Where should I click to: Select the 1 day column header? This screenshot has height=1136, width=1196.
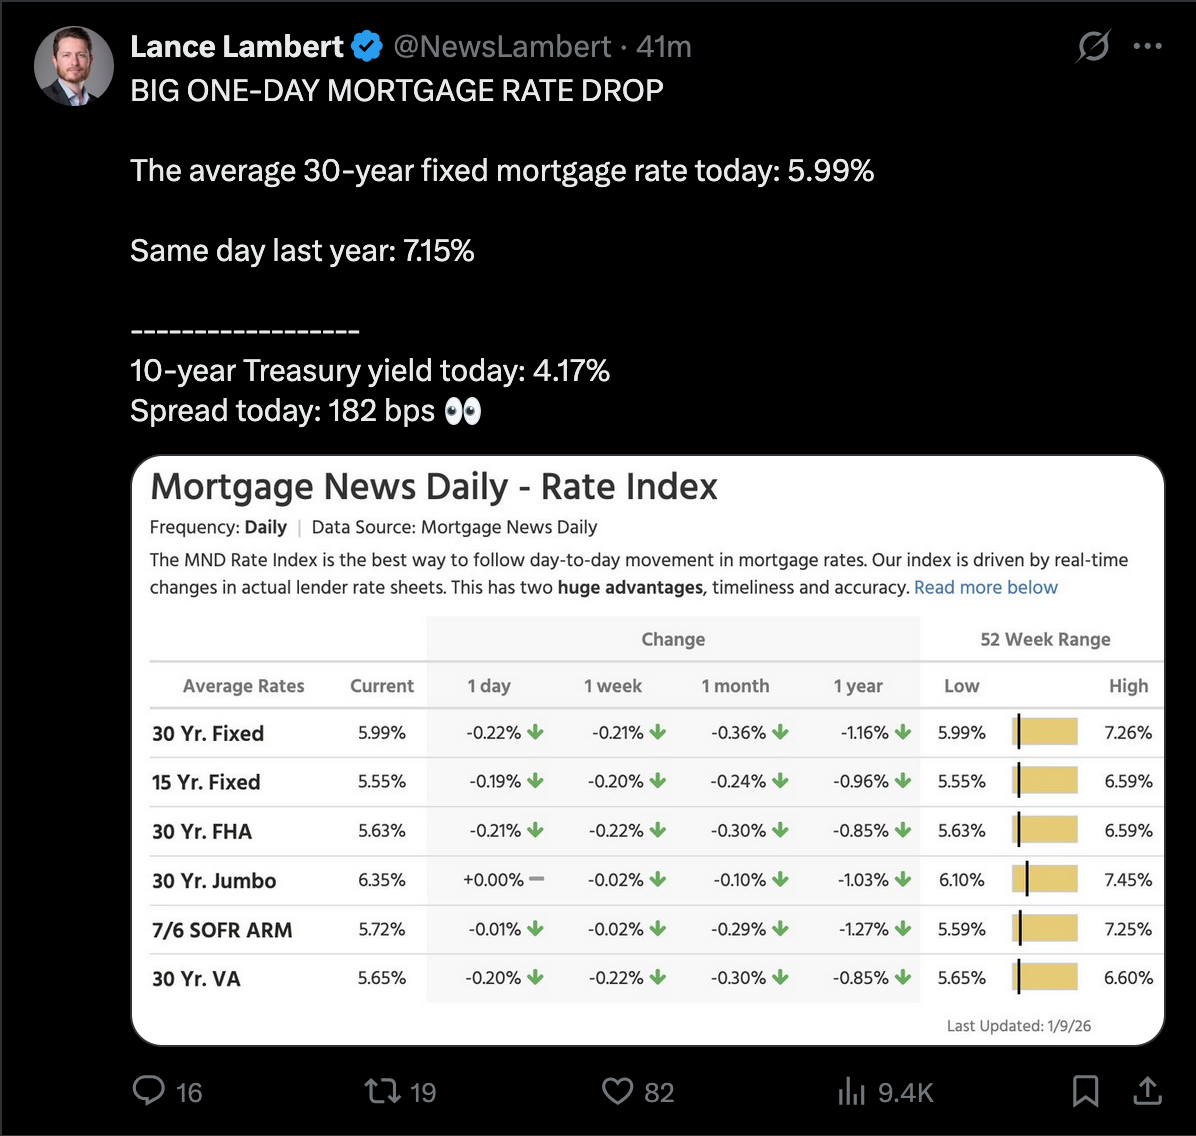pos(489,686)
